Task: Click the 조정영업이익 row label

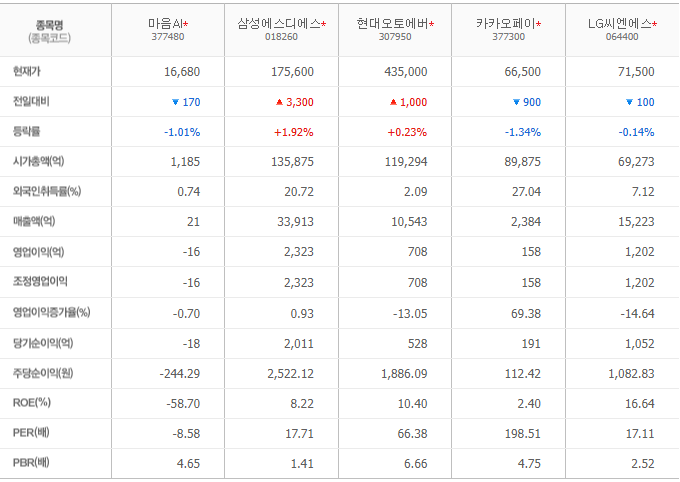Action: [40, 282]
